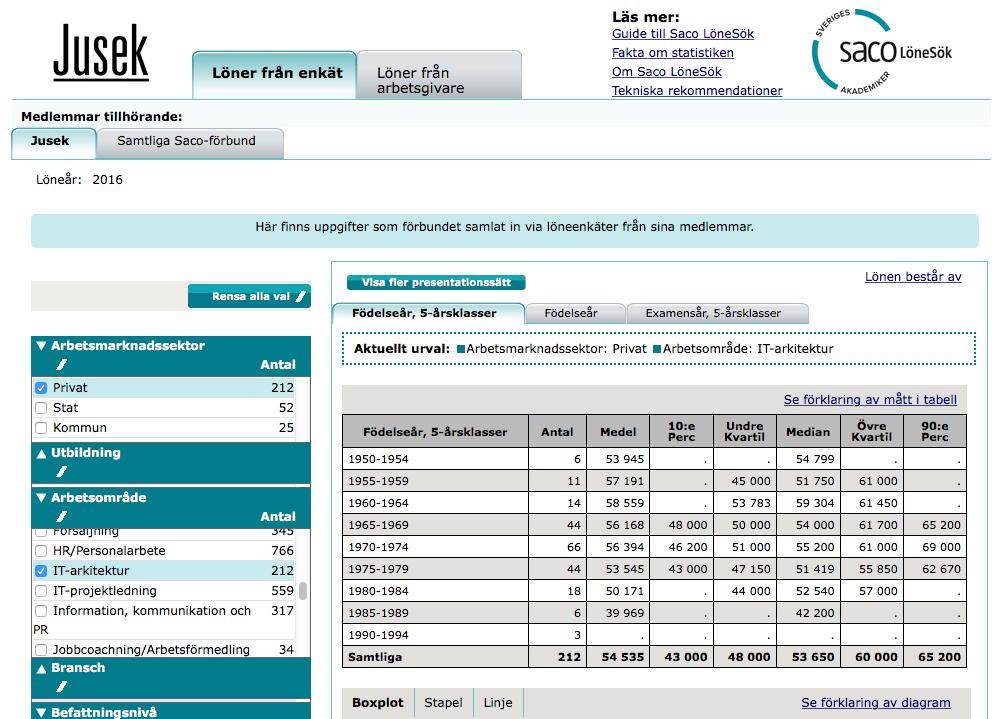
Task: Open Om Saco LöneSök link
Action: click(667, 72)
